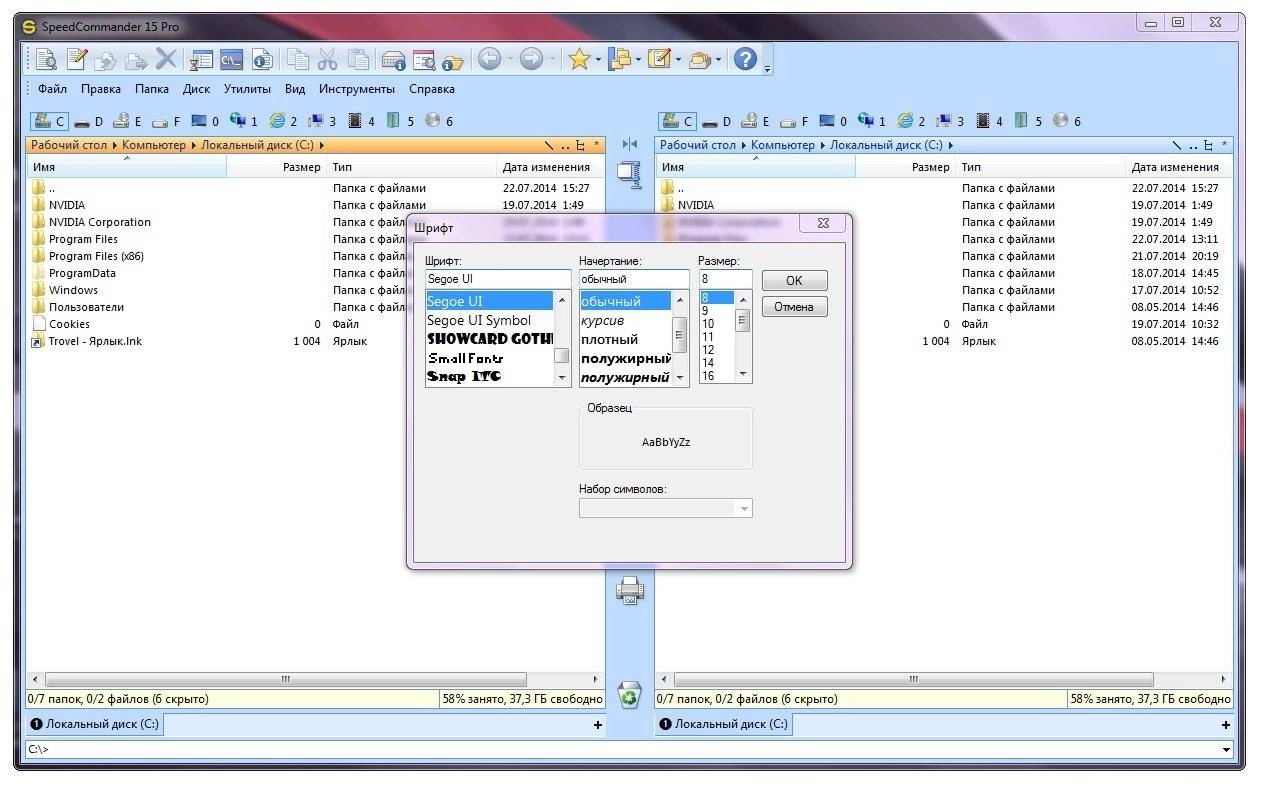Click drive button 6 in right panel
Screen dimensions: 1263x790
coord(1067,121)
